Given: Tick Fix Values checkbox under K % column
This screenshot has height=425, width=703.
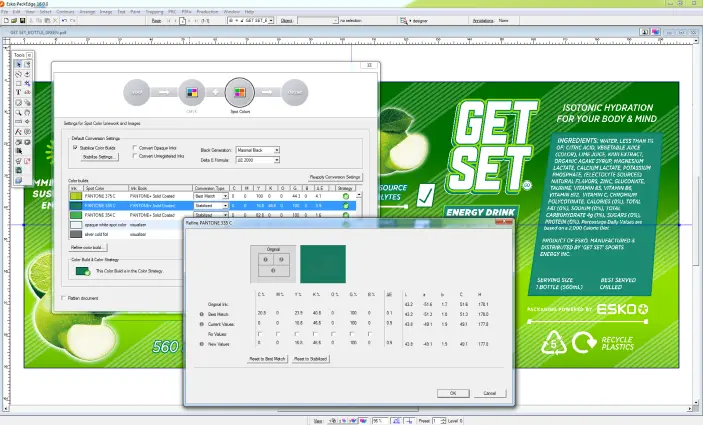Looking at the screenshot, I should [315, 334].
